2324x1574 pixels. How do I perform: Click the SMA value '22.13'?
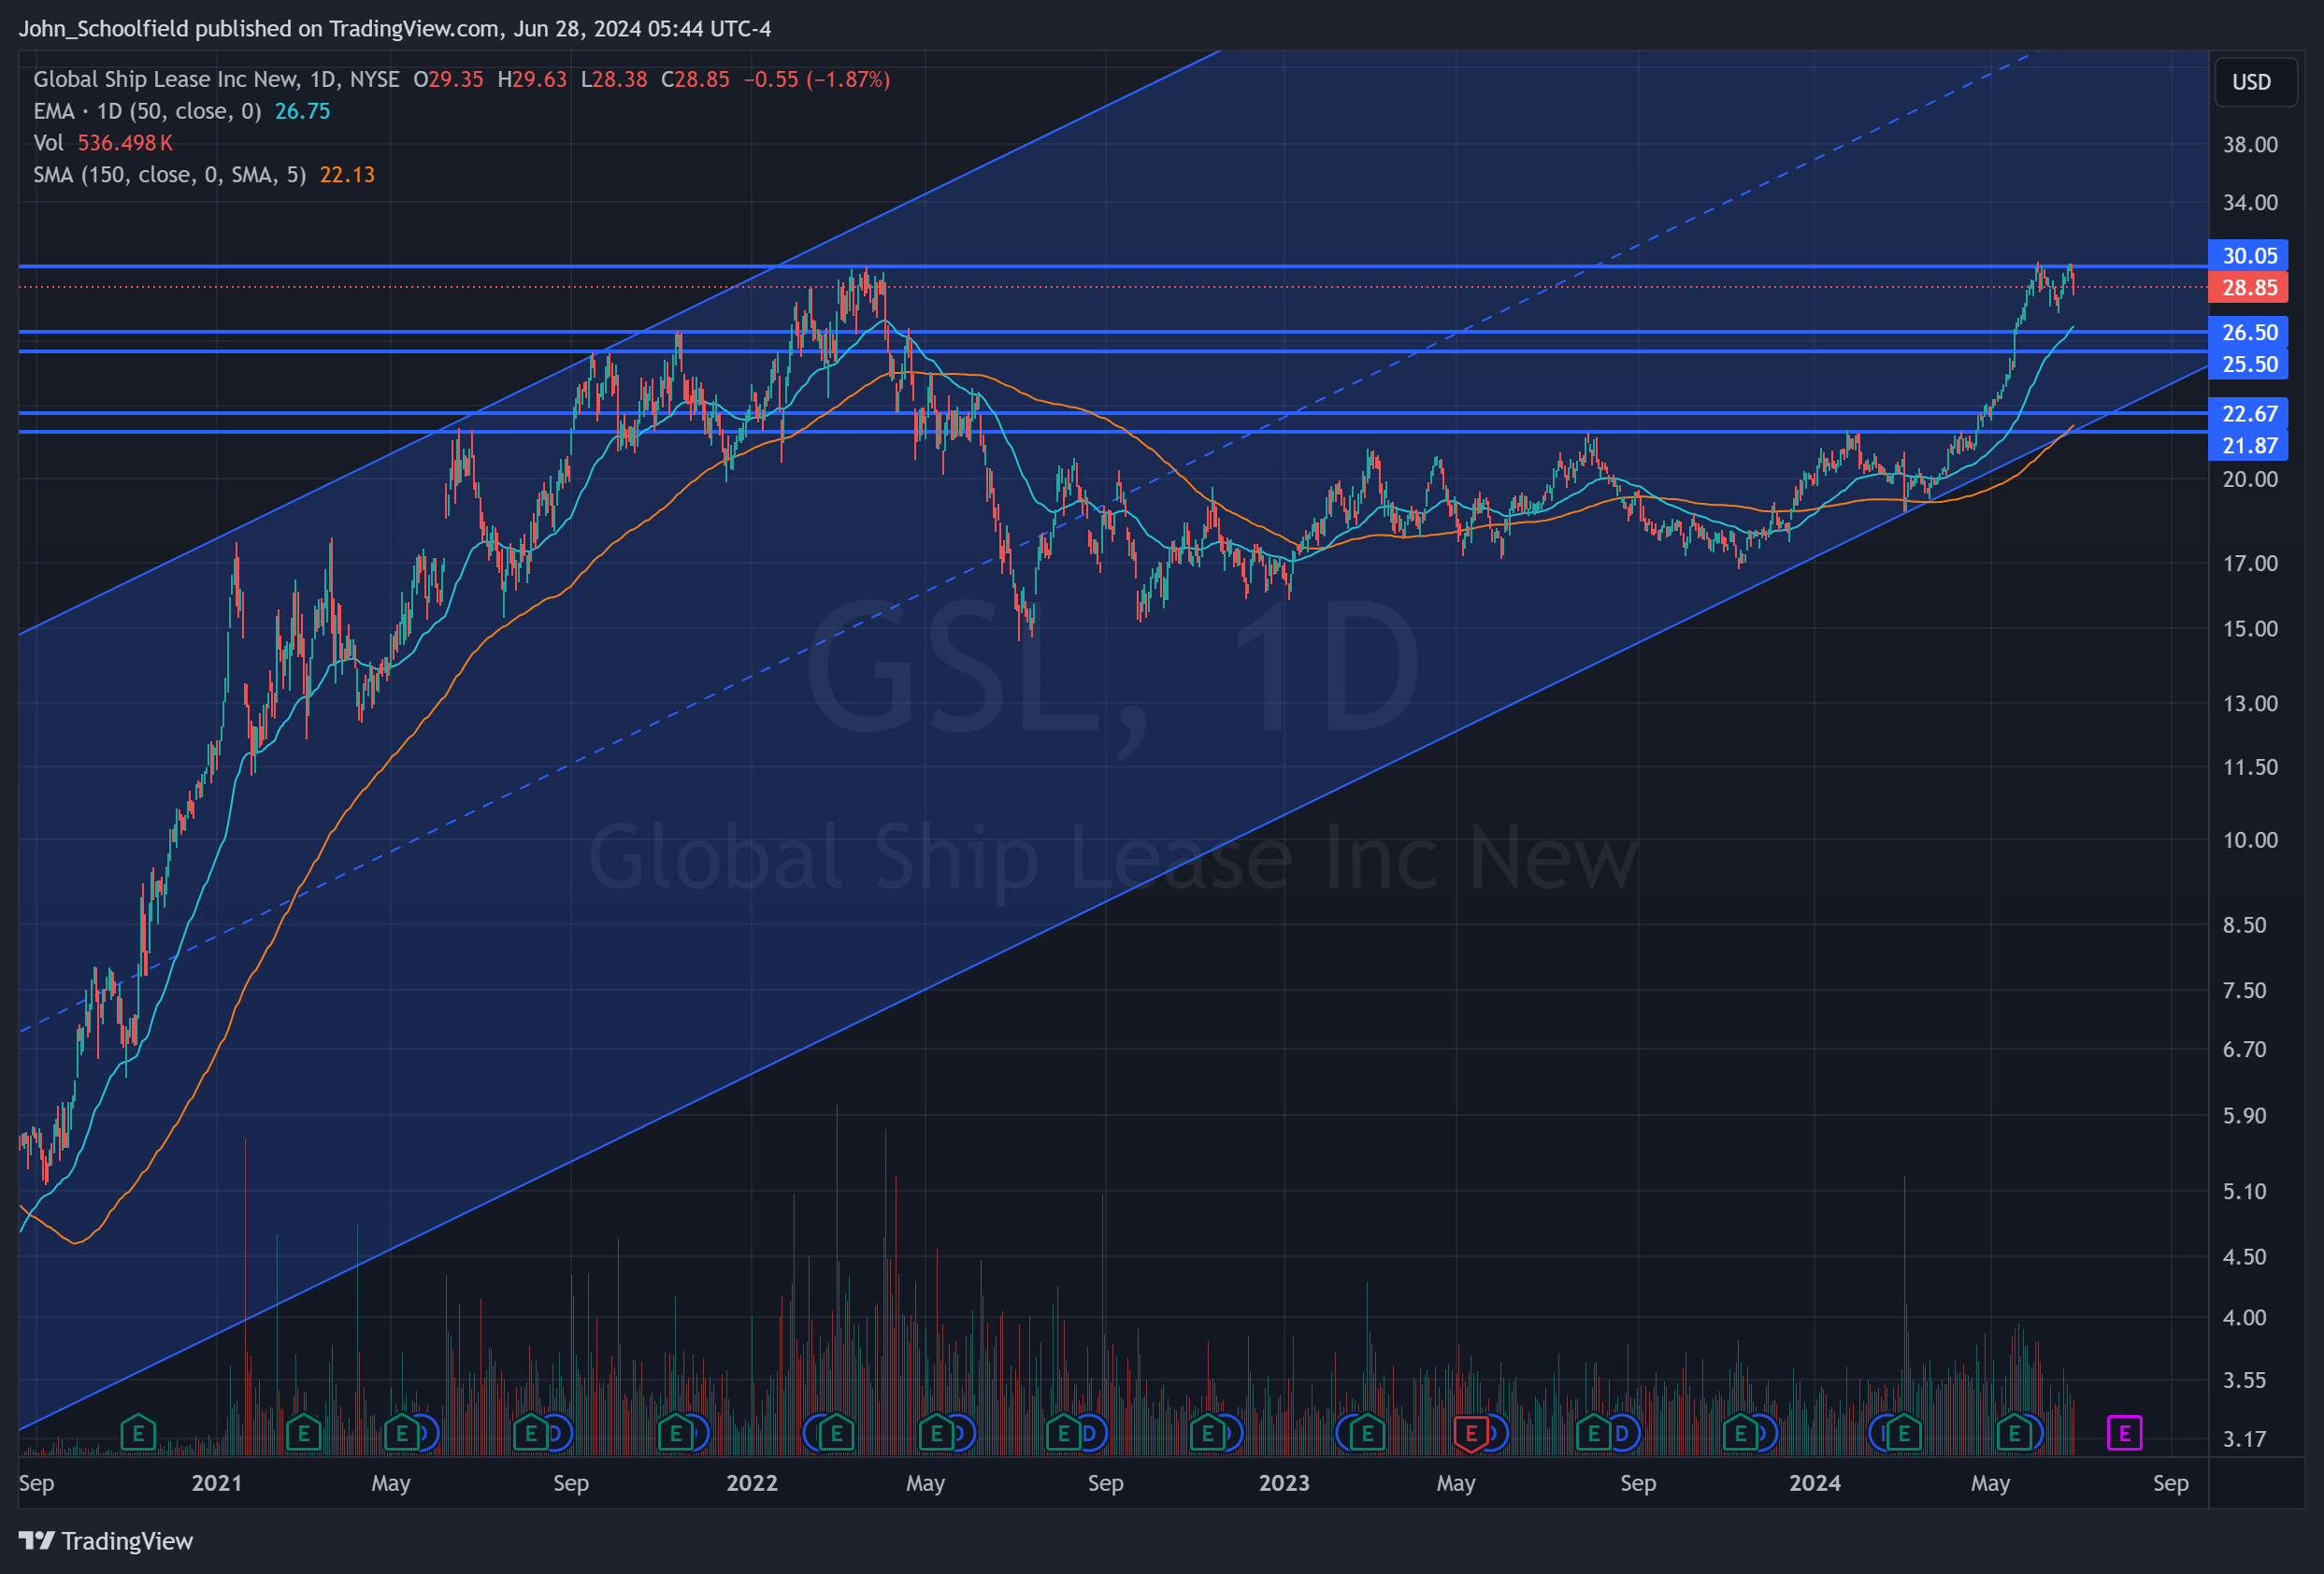tap(347, 175)
